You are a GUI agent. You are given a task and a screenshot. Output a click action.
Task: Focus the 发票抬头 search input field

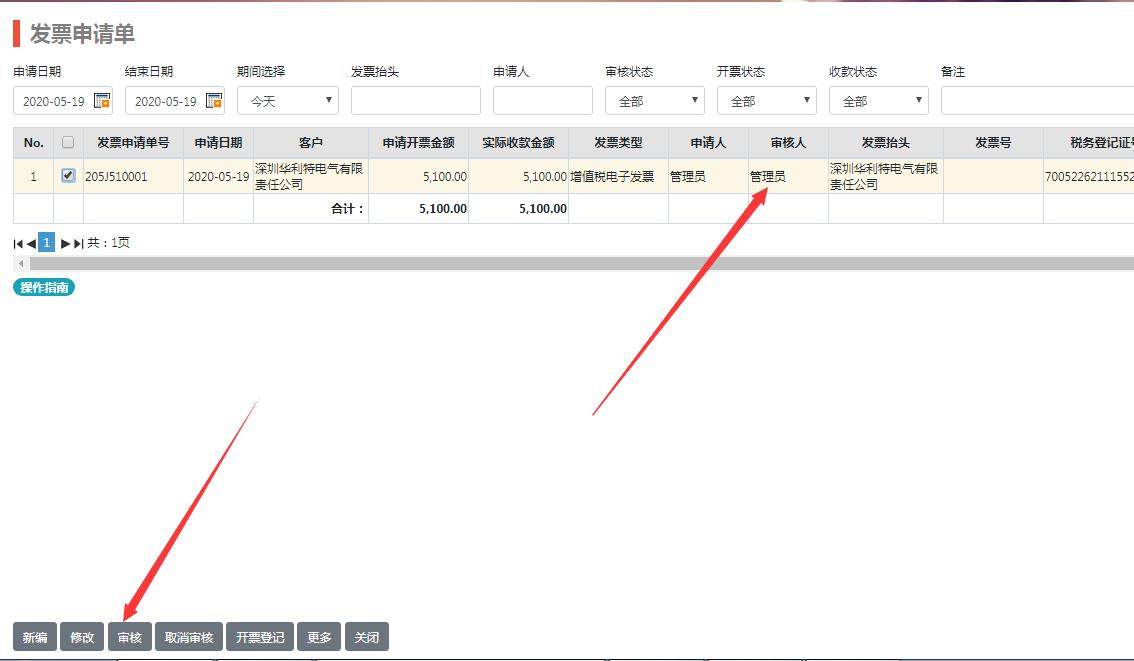pos(415,101)
